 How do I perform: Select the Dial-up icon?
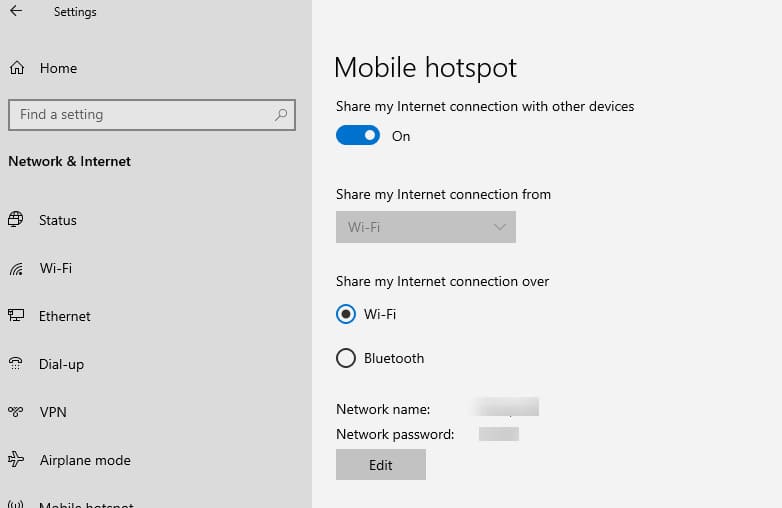[16, 364]
